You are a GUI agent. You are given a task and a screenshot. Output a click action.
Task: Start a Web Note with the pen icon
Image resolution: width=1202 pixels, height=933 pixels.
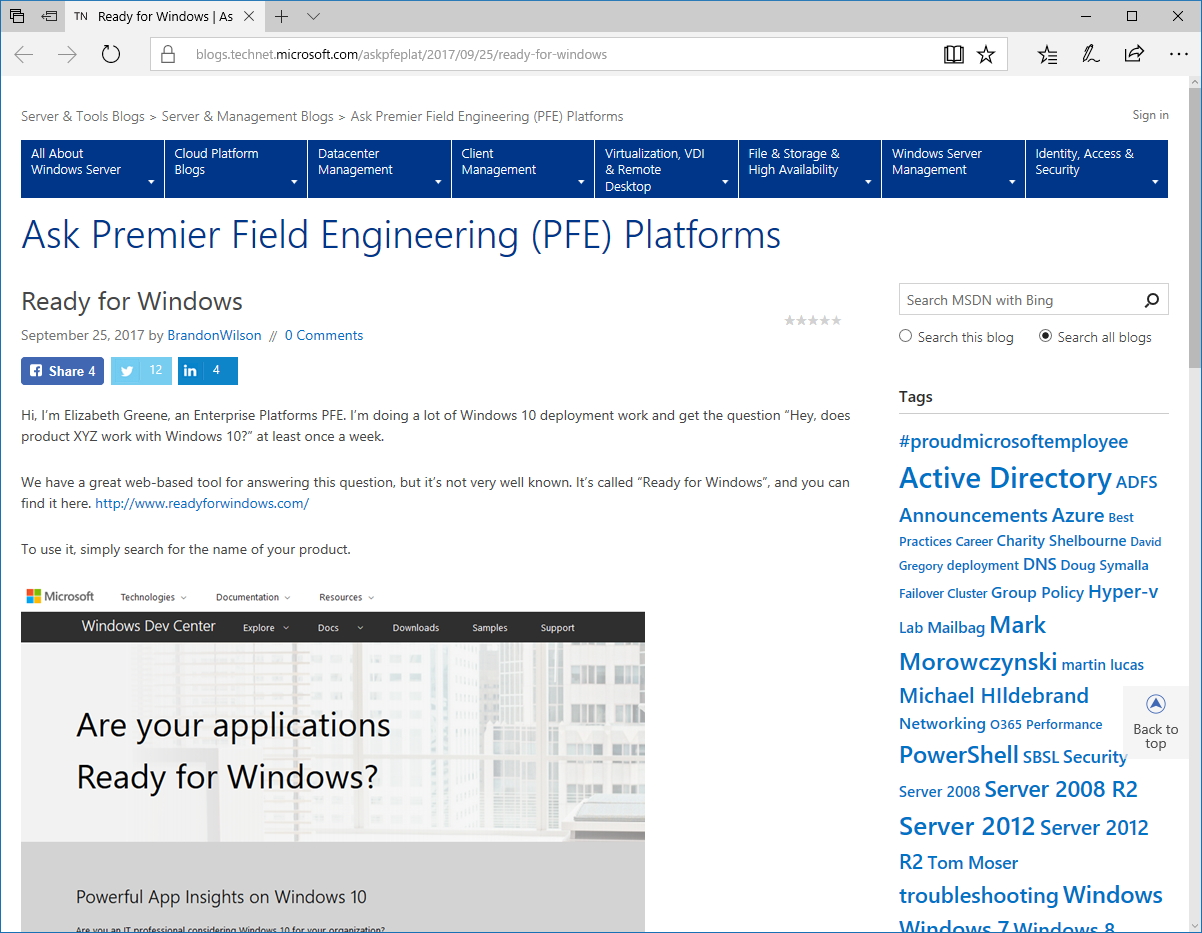click(x=1090, y=55)
